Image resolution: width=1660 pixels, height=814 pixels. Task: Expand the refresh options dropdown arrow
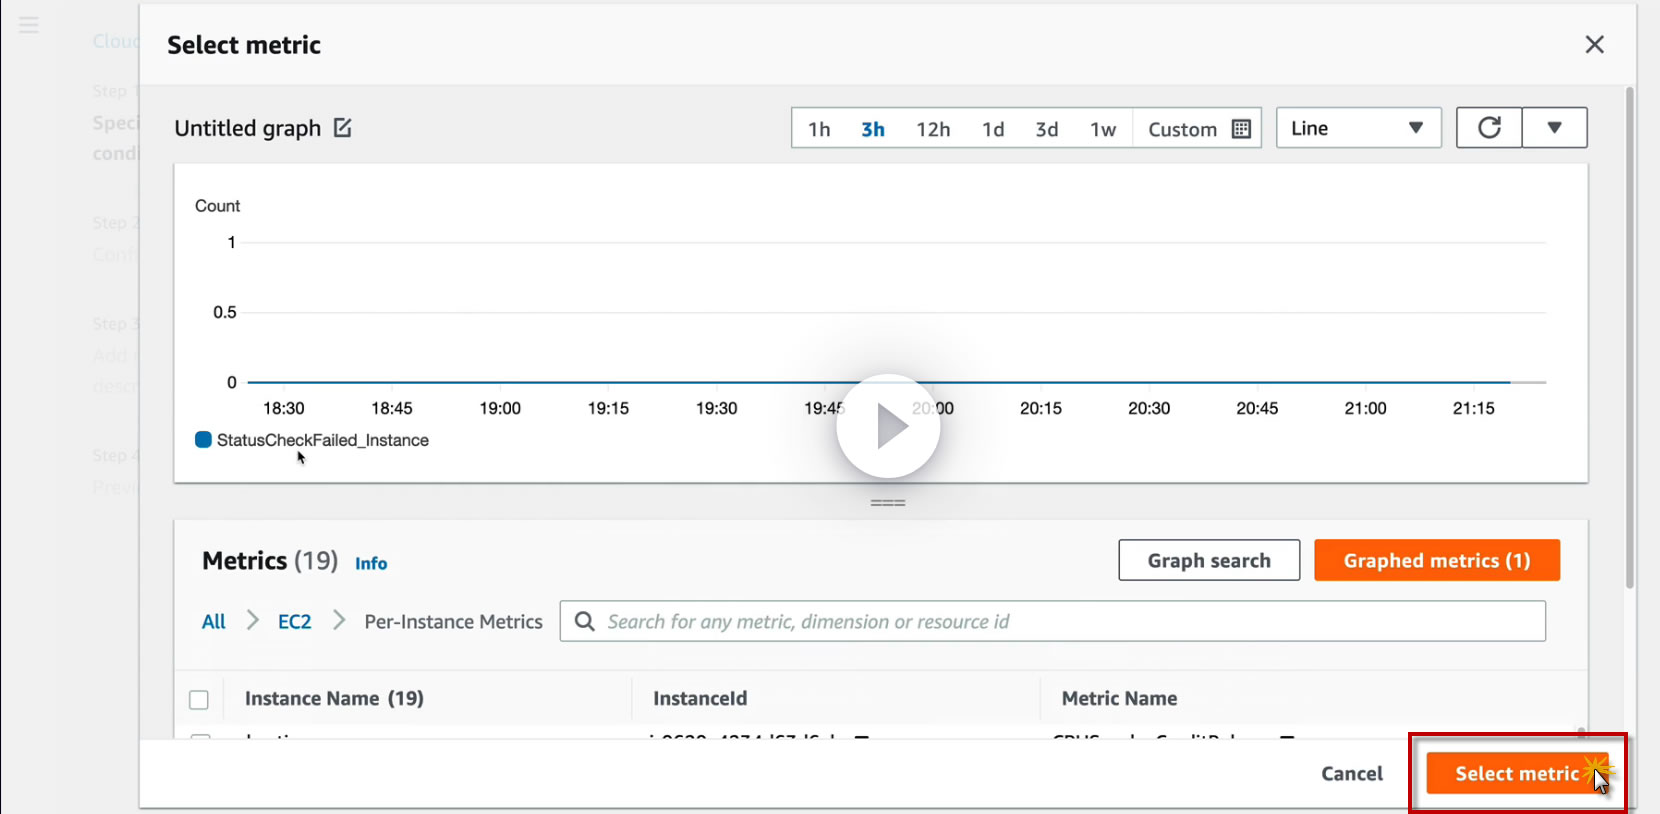pos(1554,128)
